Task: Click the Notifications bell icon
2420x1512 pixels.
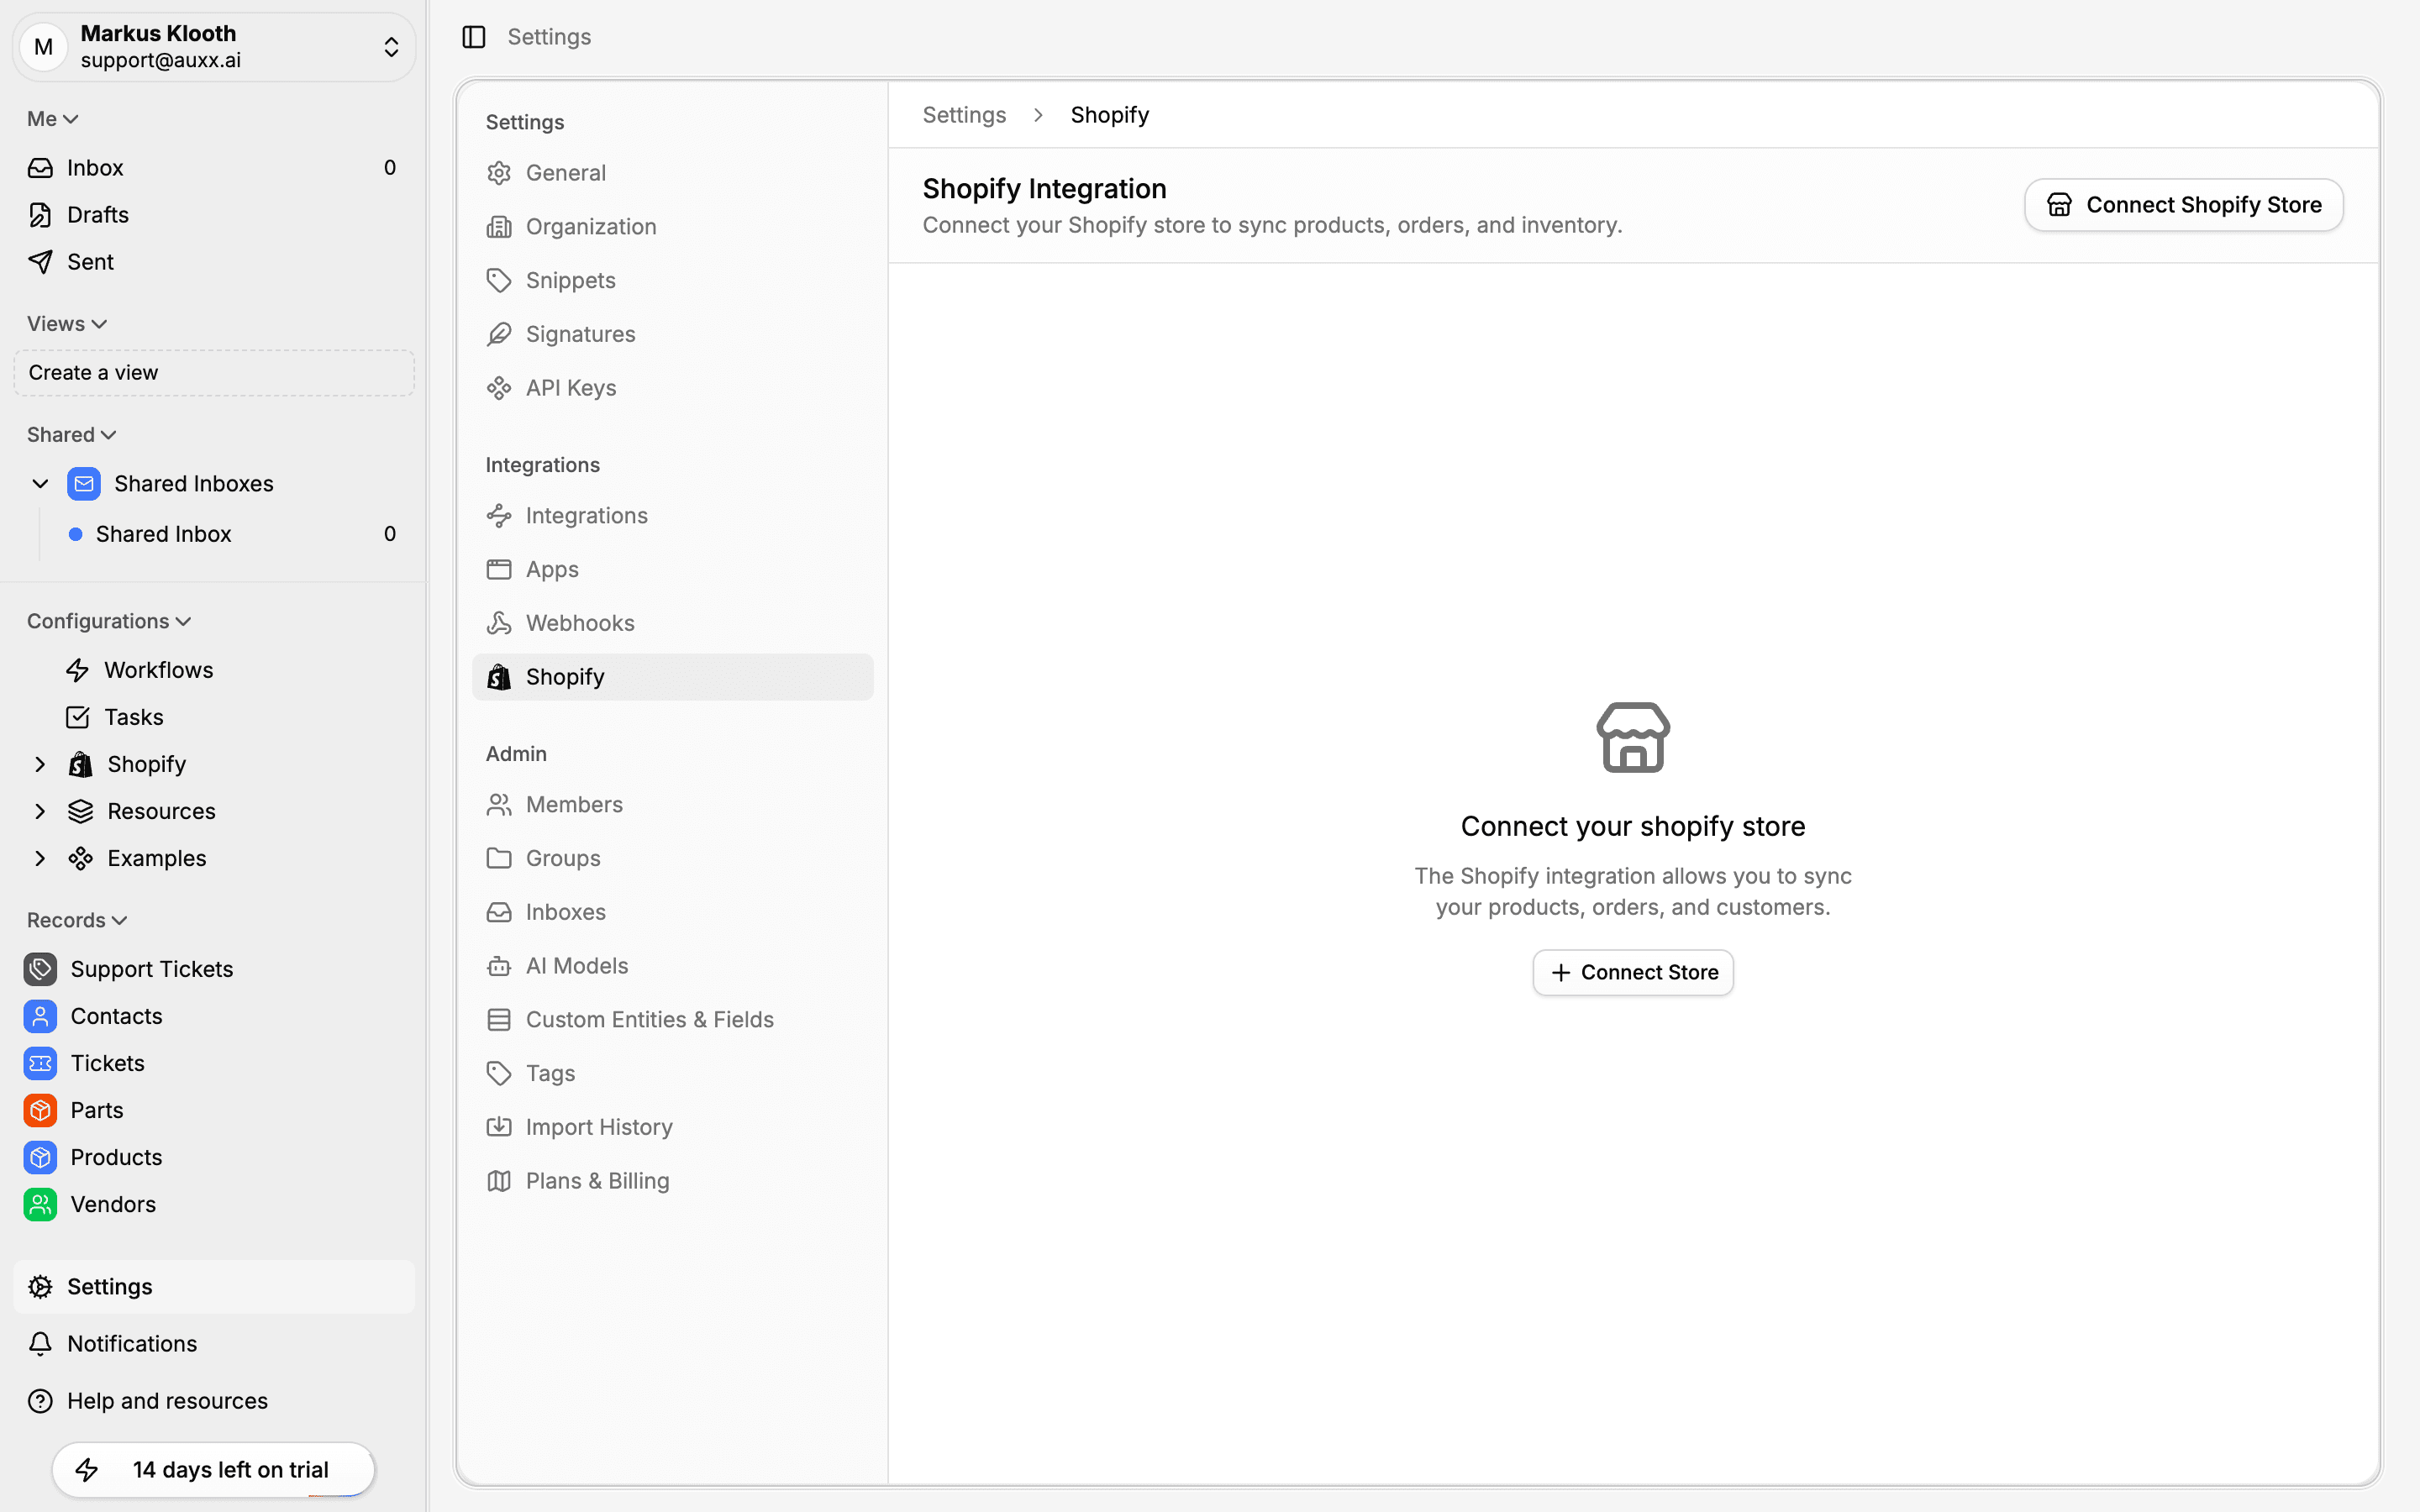Action: [40, 1344]
